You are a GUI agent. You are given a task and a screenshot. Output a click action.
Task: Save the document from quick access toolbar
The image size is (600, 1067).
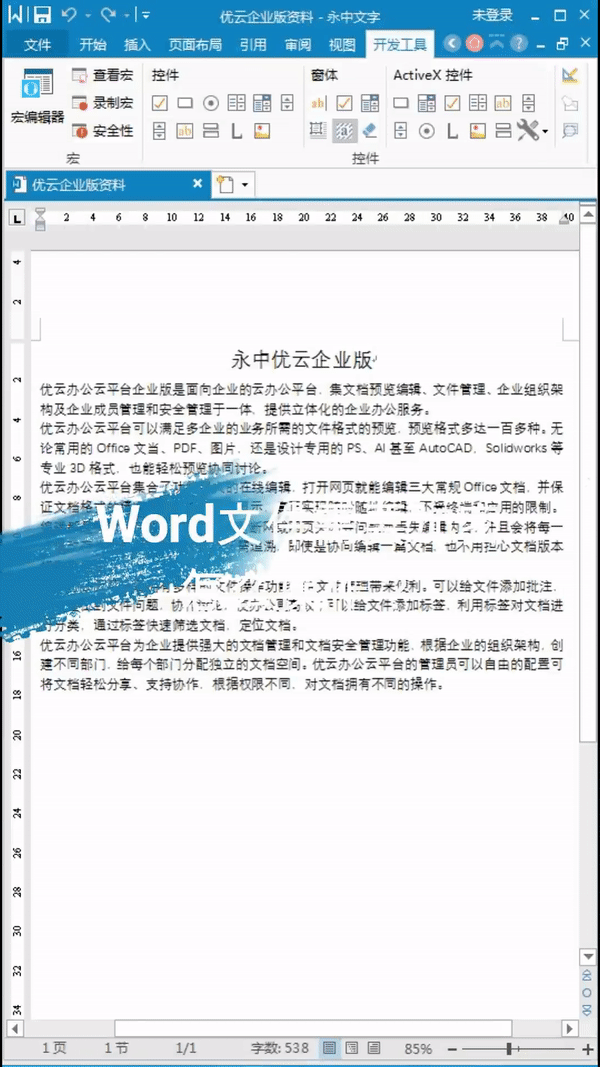(x=42, y=15)
